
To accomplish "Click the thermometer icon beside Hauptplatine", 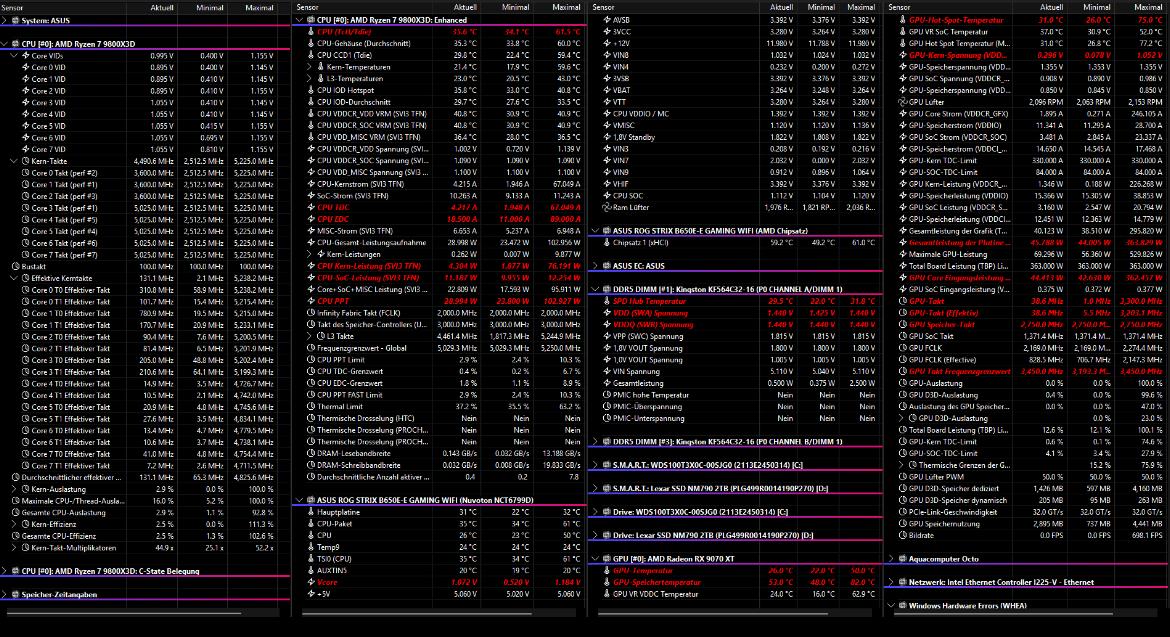I will tap(311, 512).
